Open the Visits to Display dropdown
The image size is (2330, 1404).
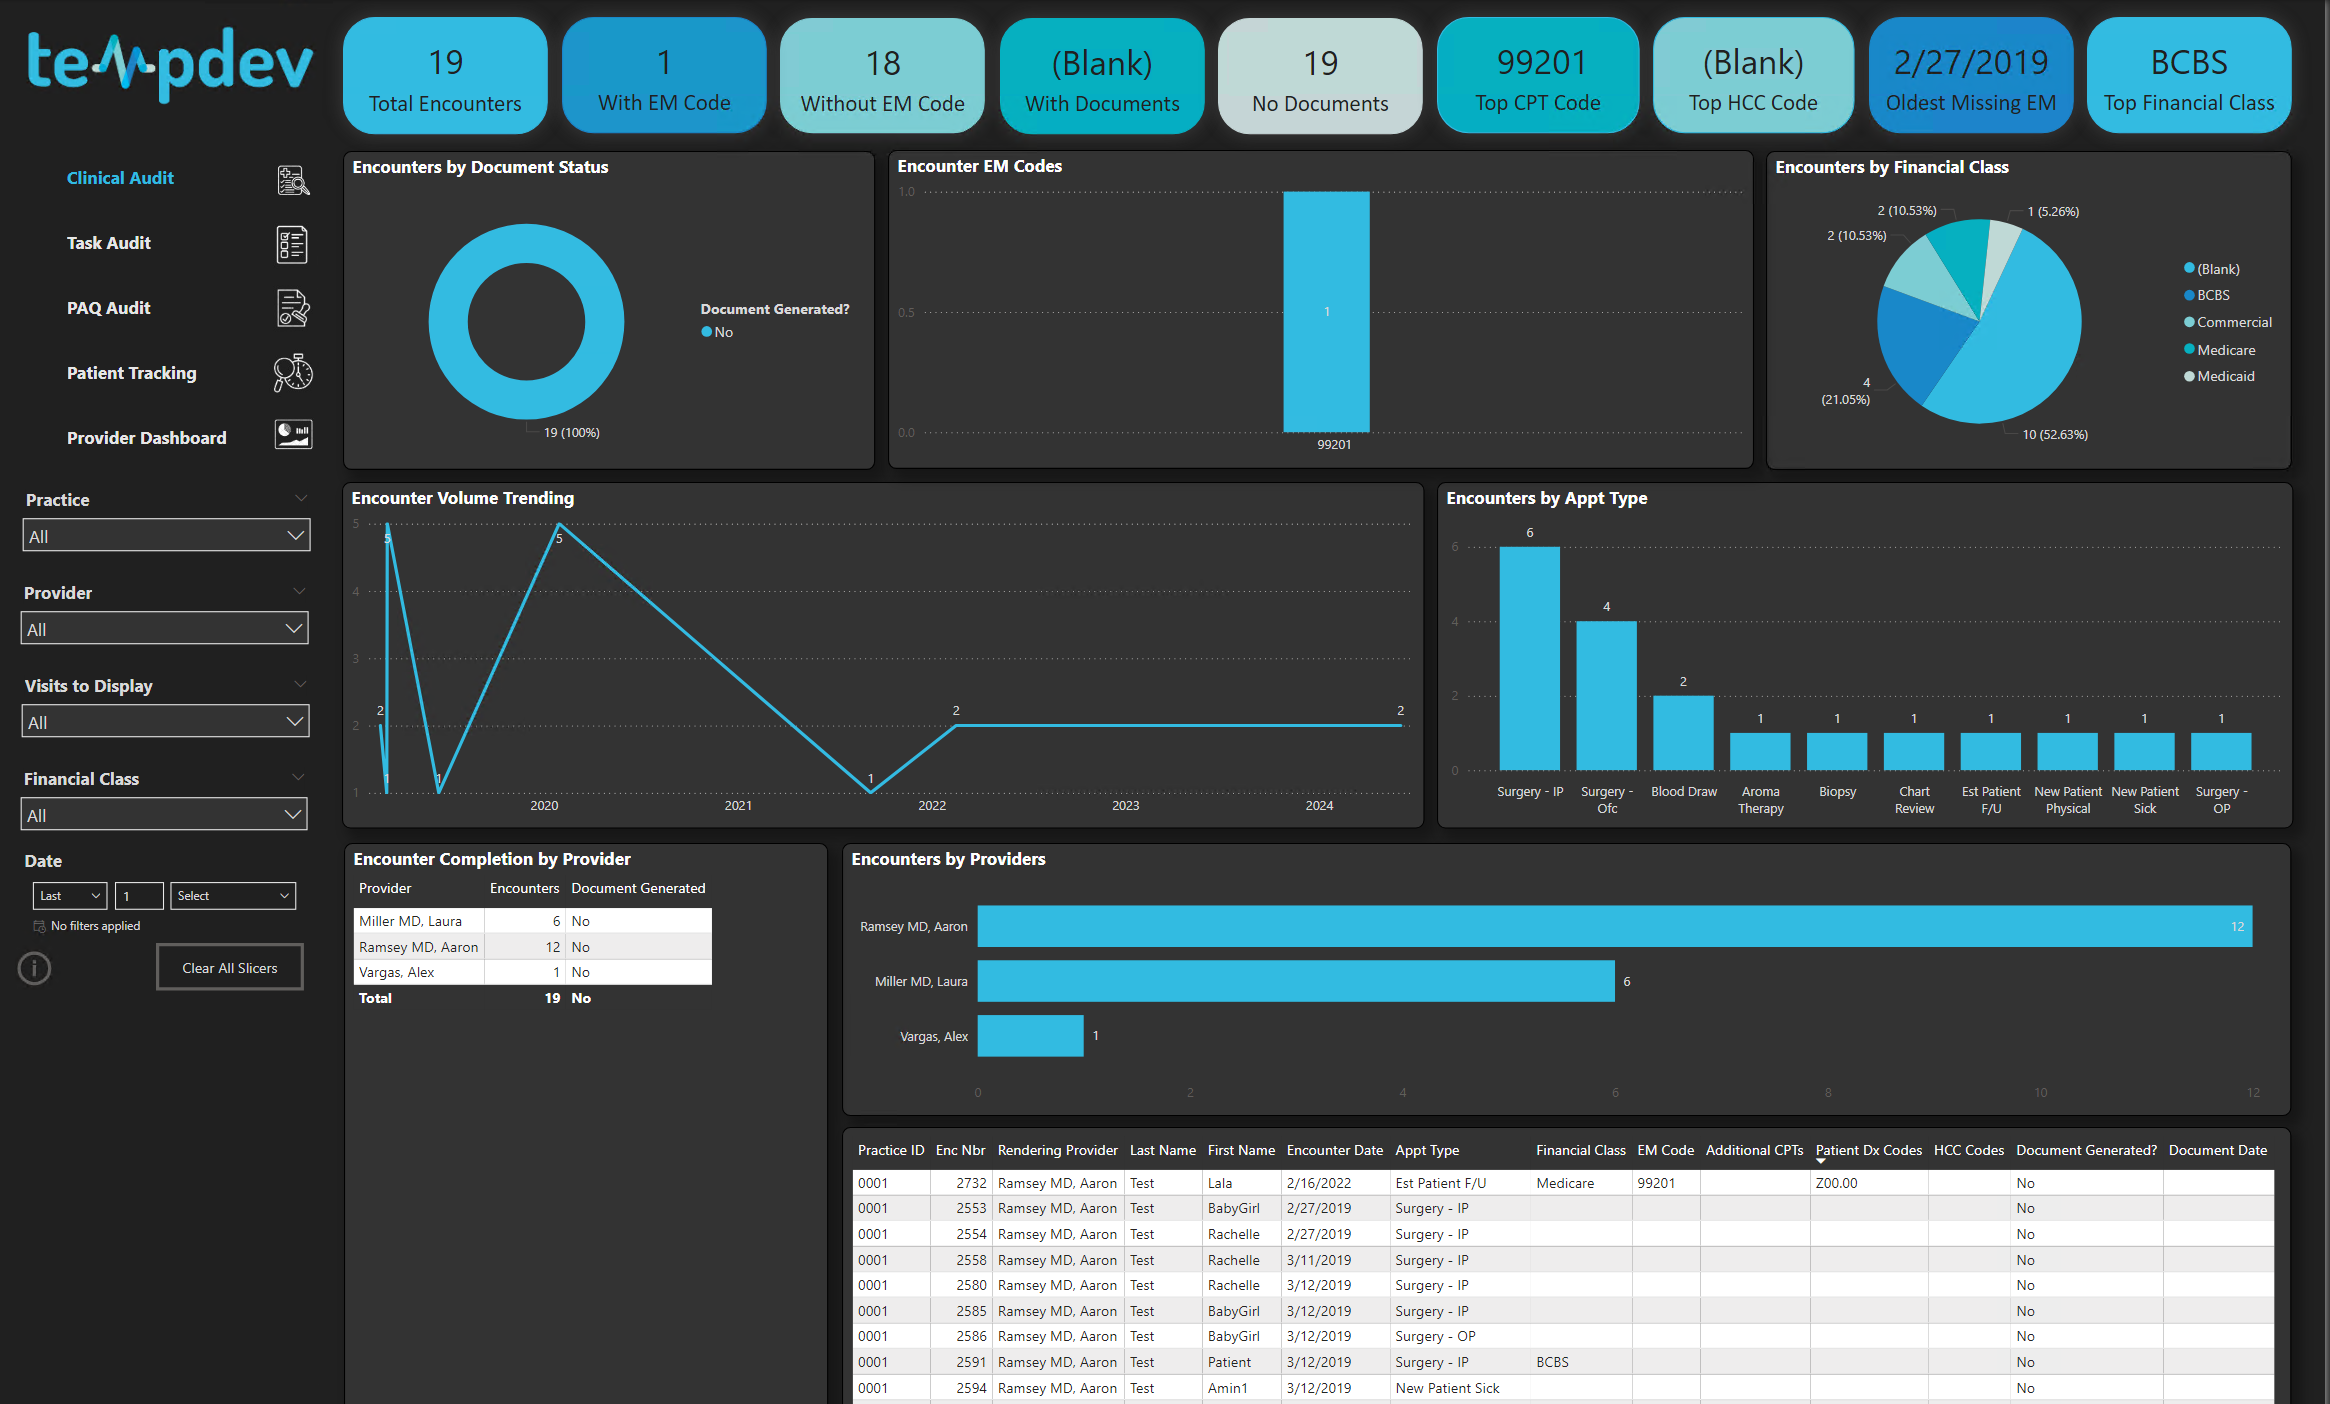pyautogui.click(x=165, y=722)
